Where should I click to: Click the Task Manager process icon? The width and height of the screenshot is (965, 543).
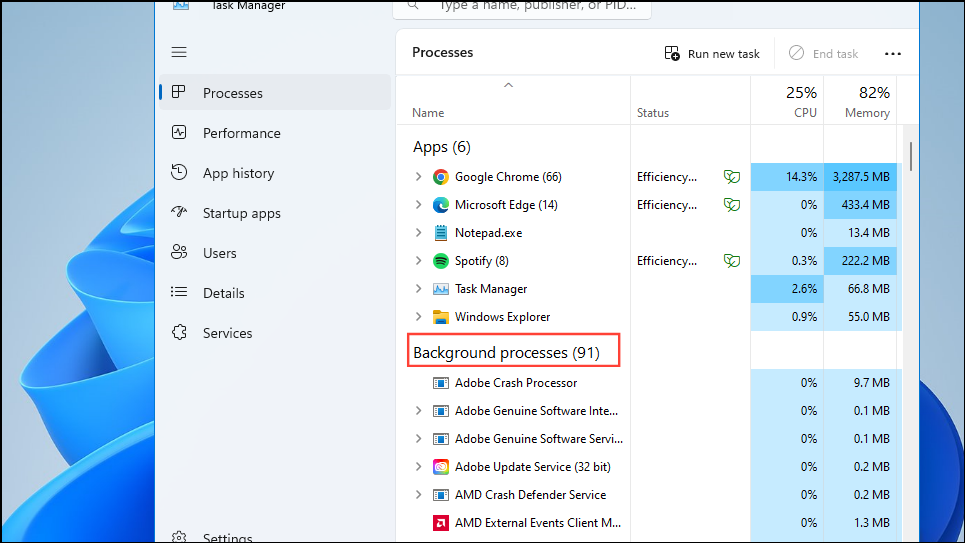[441, 289]
